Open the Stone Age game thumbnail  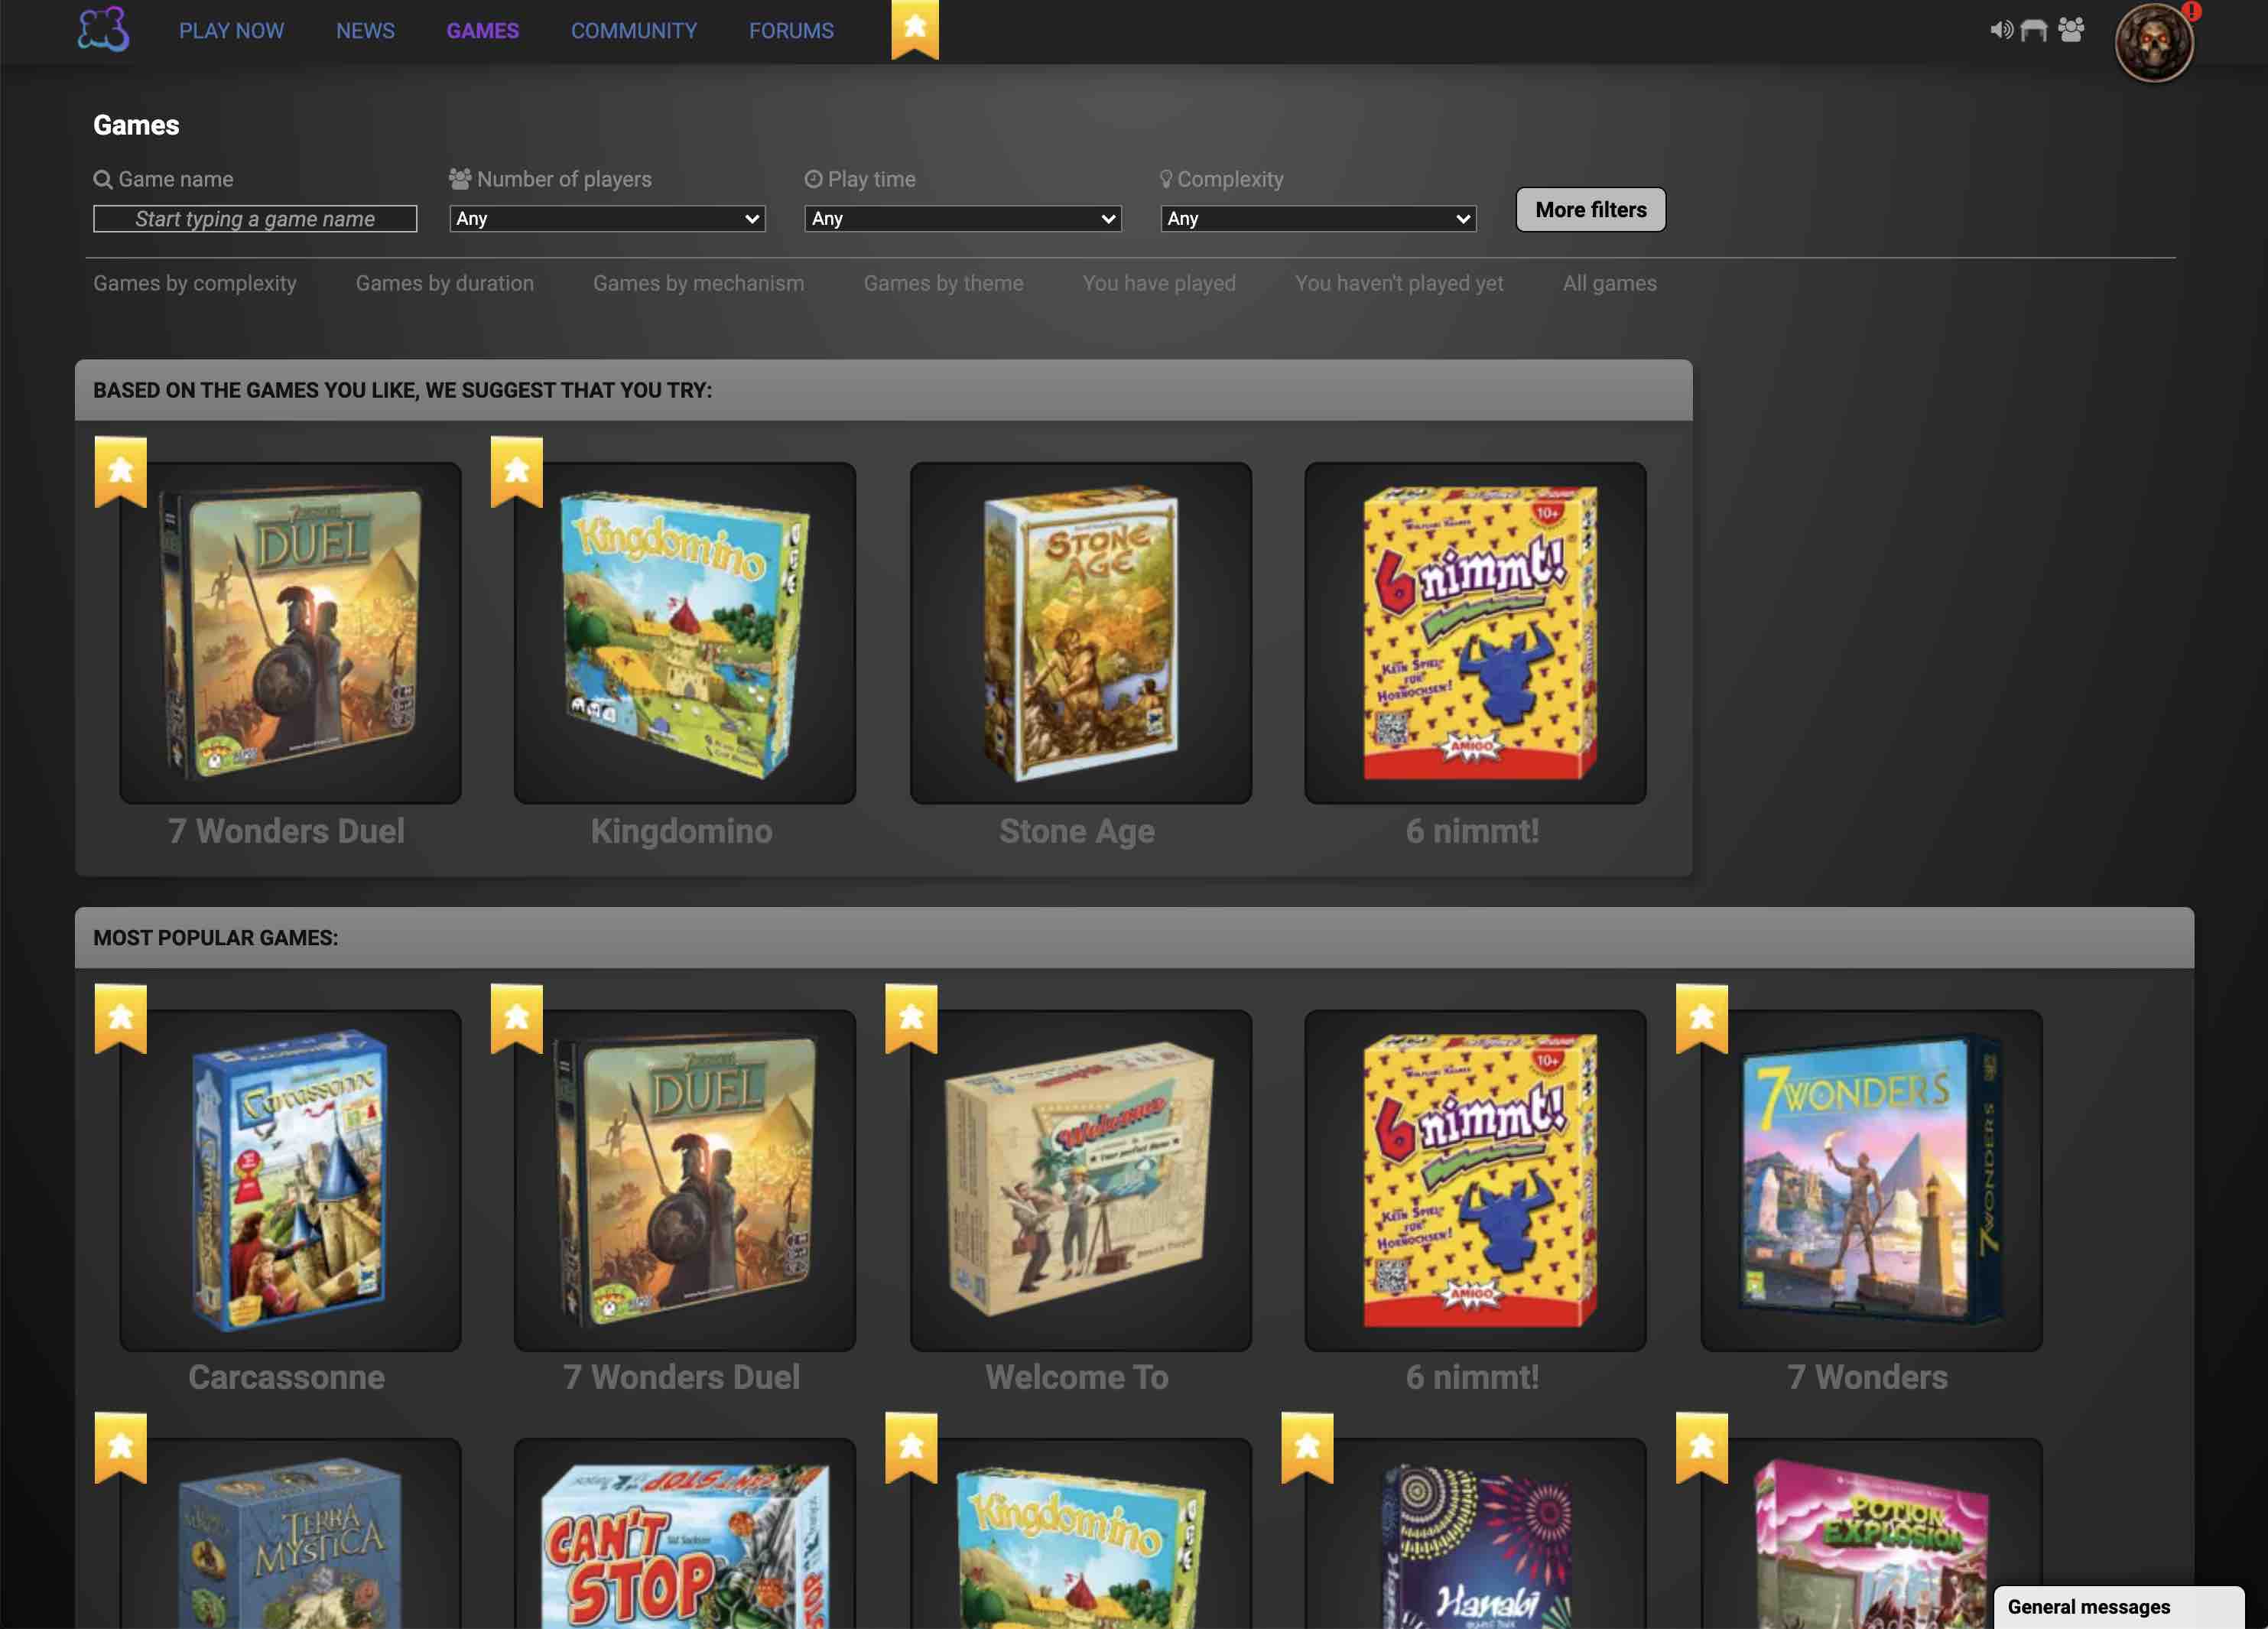[1080, 633]
